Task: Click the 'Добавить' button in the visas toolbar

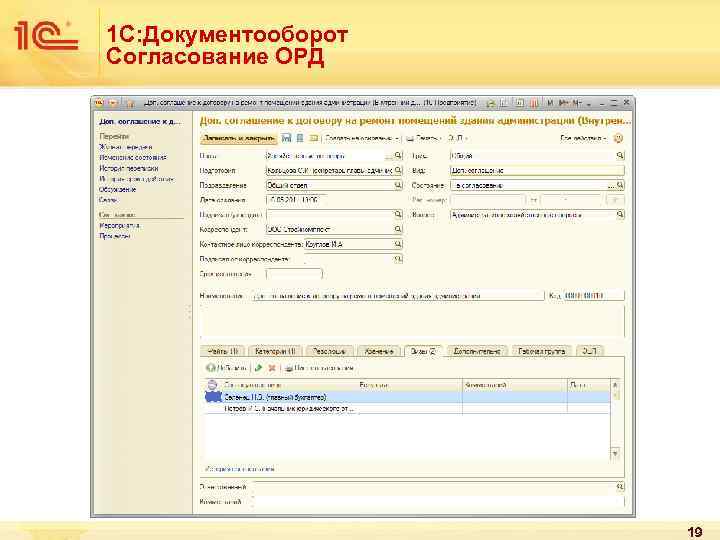Action: pyautogui.click(x=226, y=368)
